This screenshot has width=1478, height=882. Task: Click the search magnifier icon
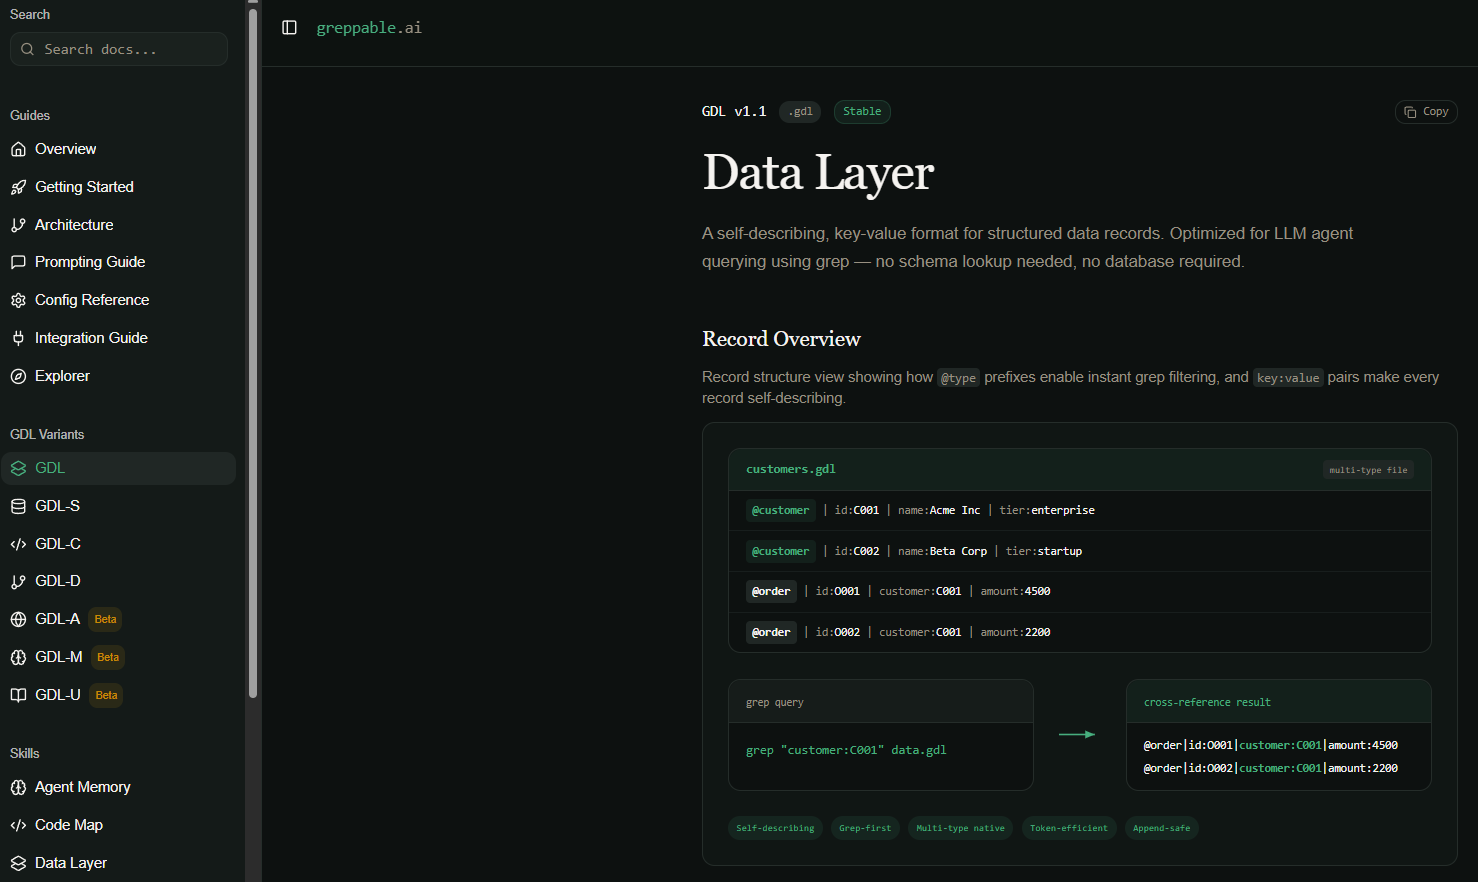(27, 49)
